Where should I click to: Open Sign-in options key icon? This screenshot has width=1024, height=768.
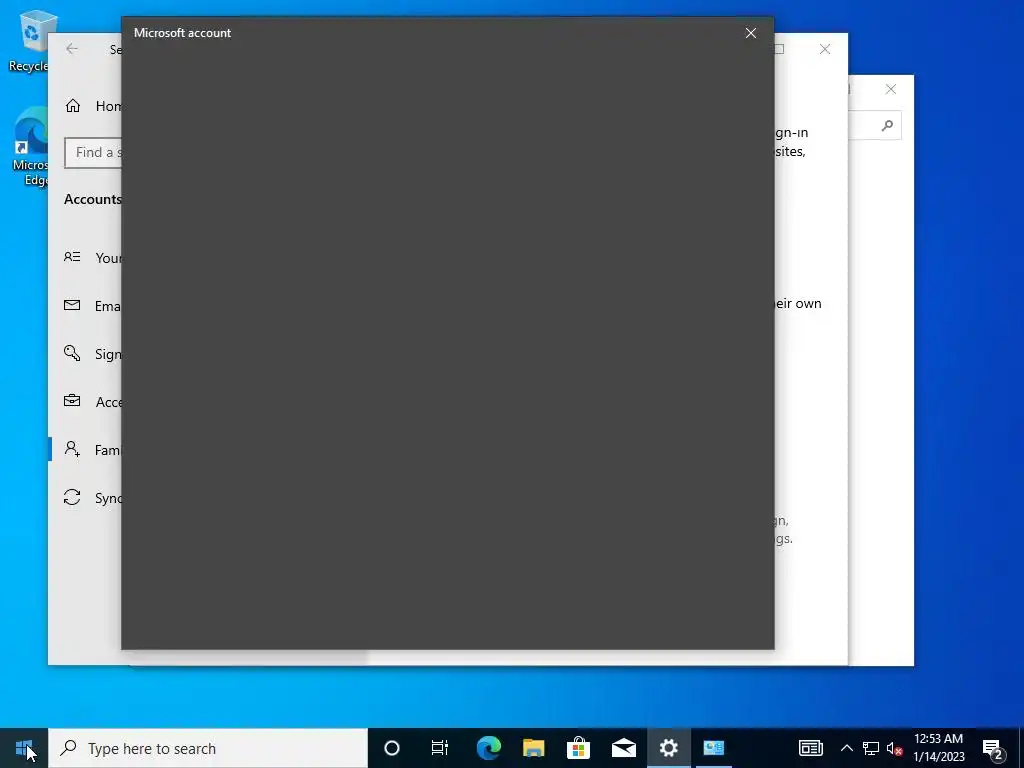click(x=72, y=353)
